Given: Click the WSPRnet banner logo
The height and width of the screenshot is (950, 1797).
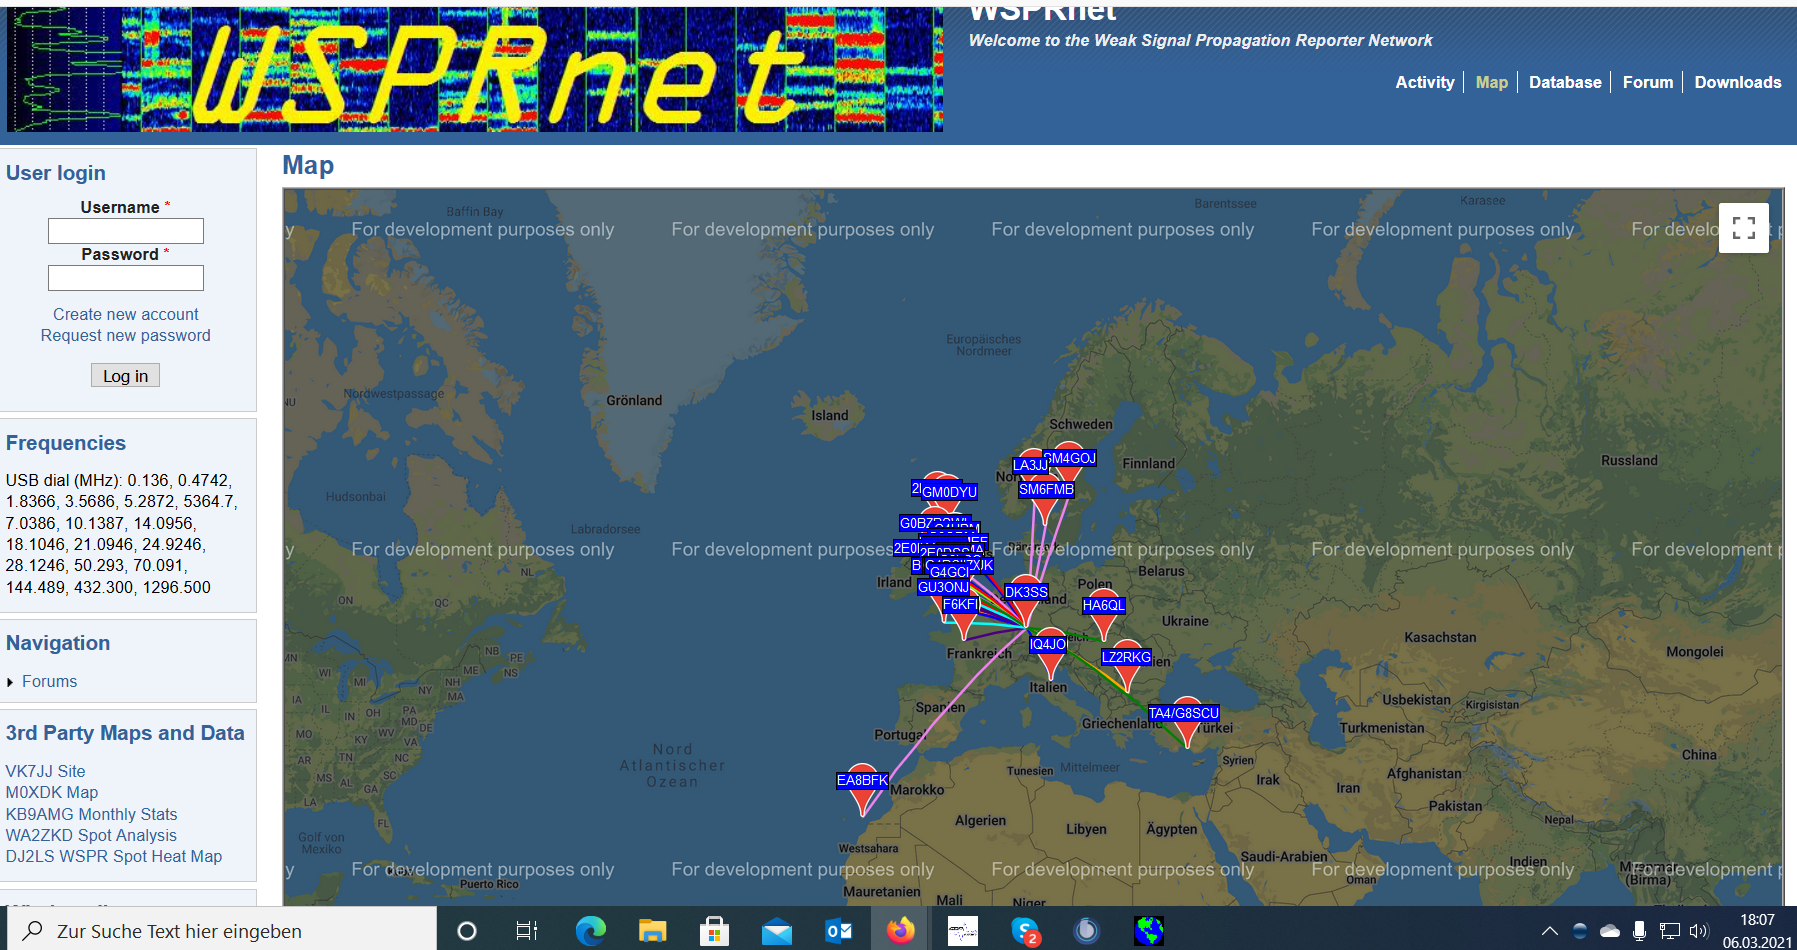Looking at the screenshot, I should point(475,69).
